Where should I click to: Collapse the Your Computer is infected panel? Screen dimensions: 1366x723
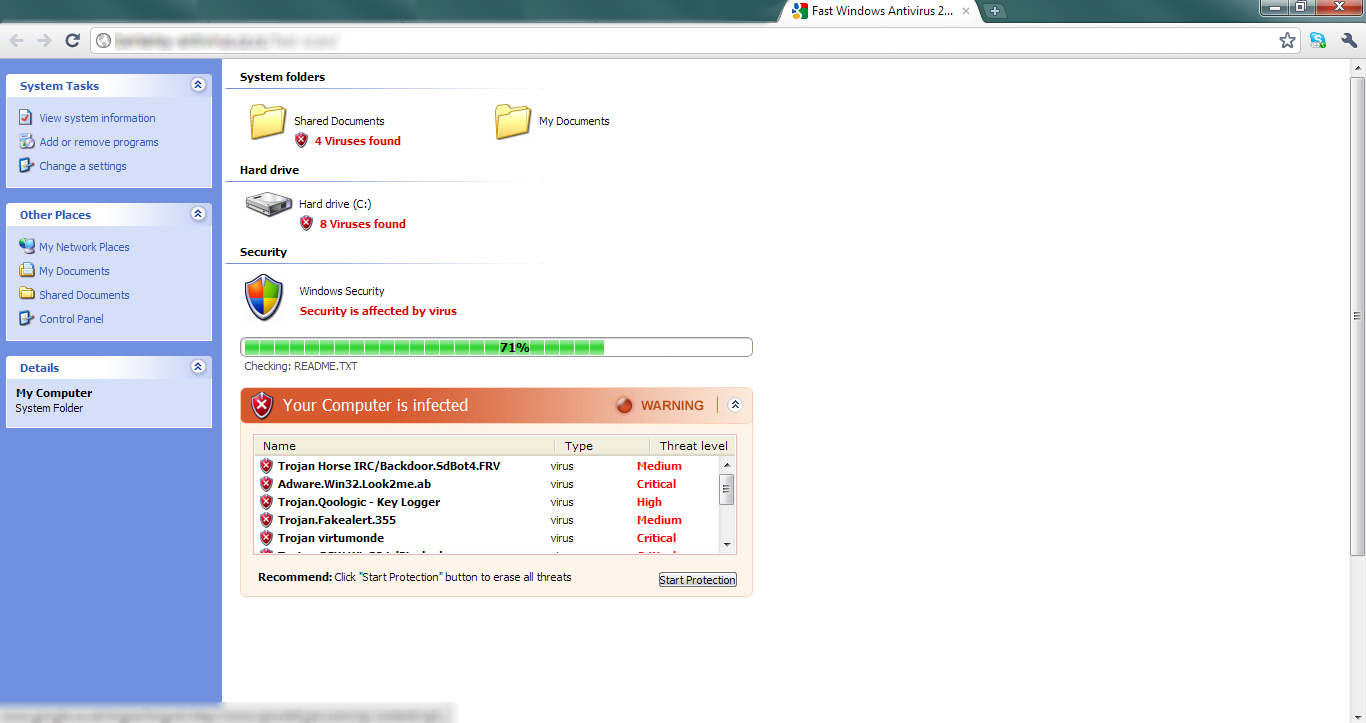tap(735, 405)
